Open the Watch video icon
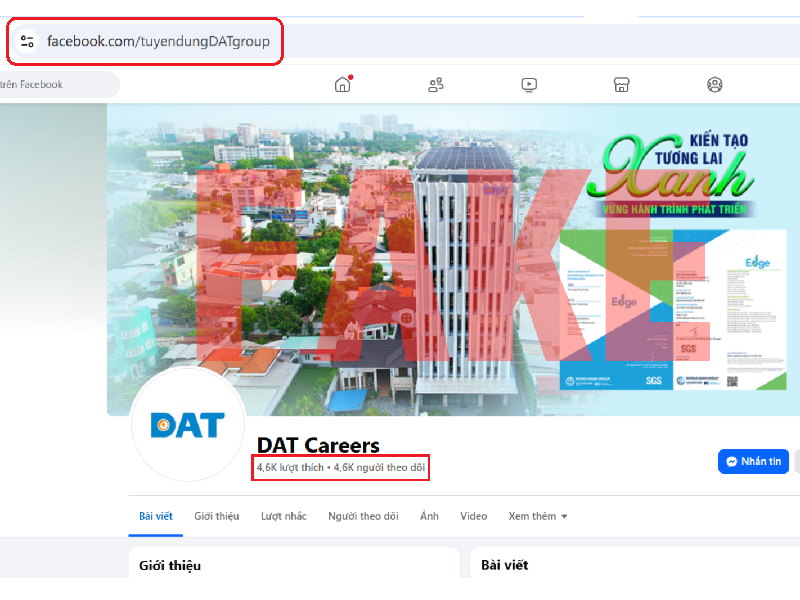 pyautogui.click(x=529, y=84)
